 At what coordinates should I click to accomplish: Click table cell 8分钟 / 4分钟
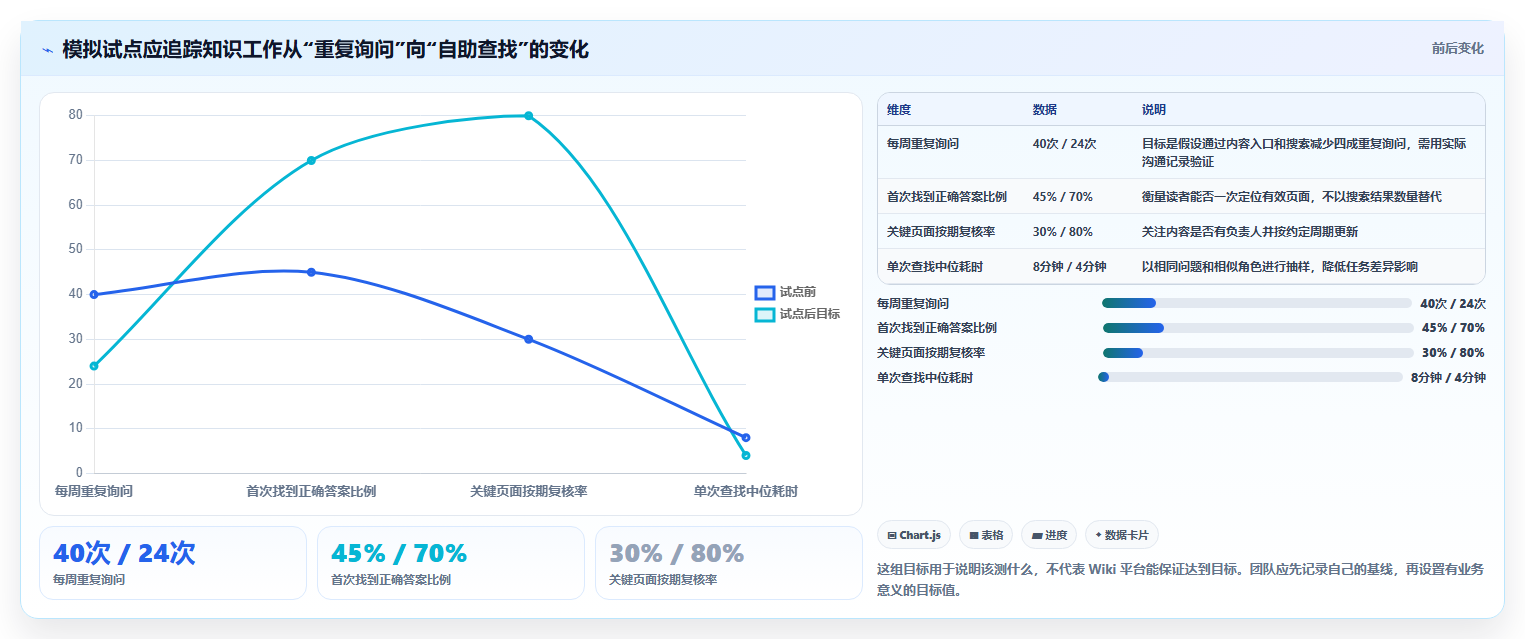pyautogui.click(x=1070, y=267)
